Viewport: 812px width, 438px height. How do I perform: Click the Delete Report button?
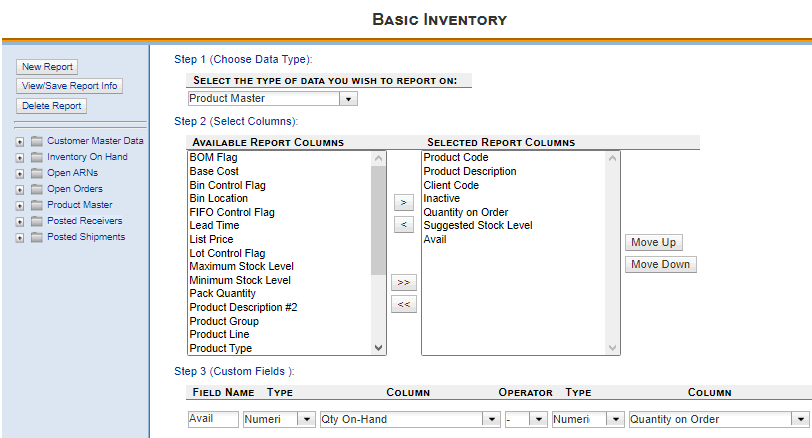click(51, 106)
